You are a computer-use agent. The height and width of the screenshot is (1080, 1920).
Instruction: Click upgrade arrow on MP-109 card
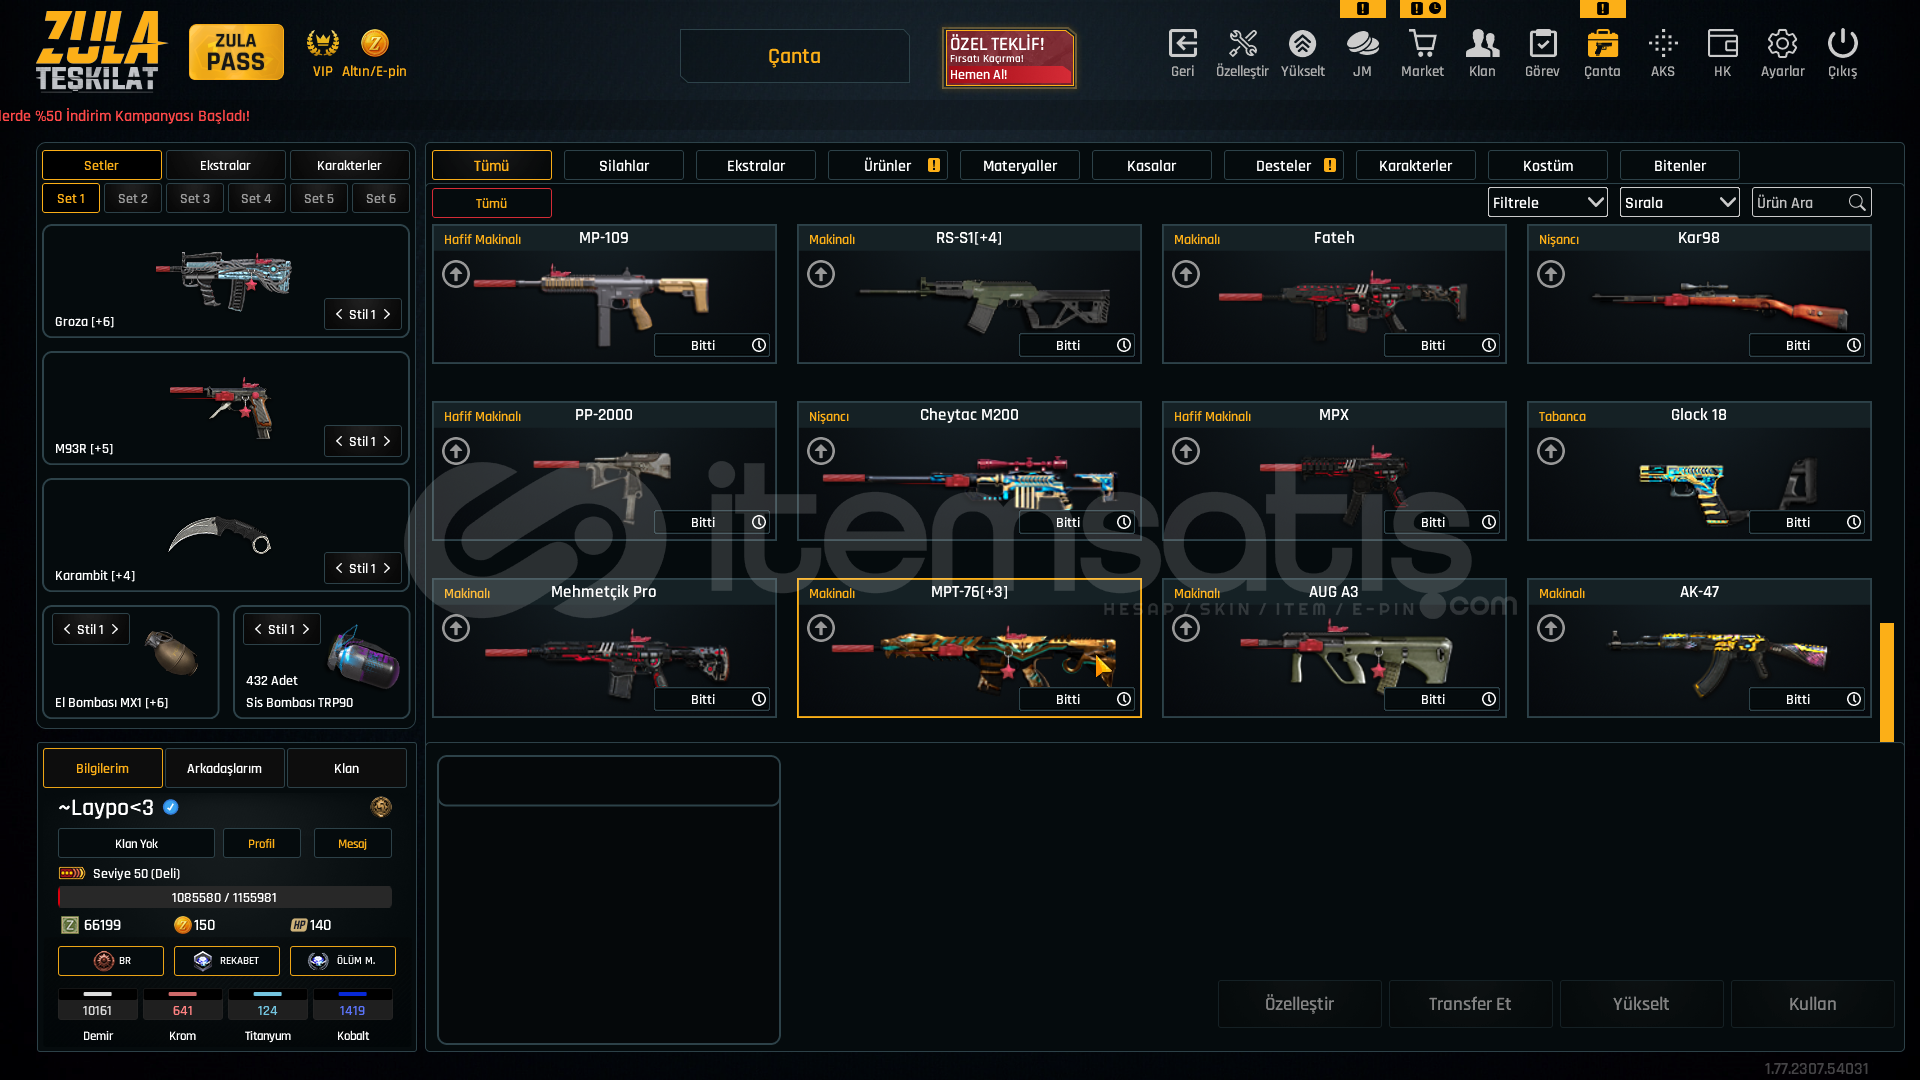[x=456, y=274]
